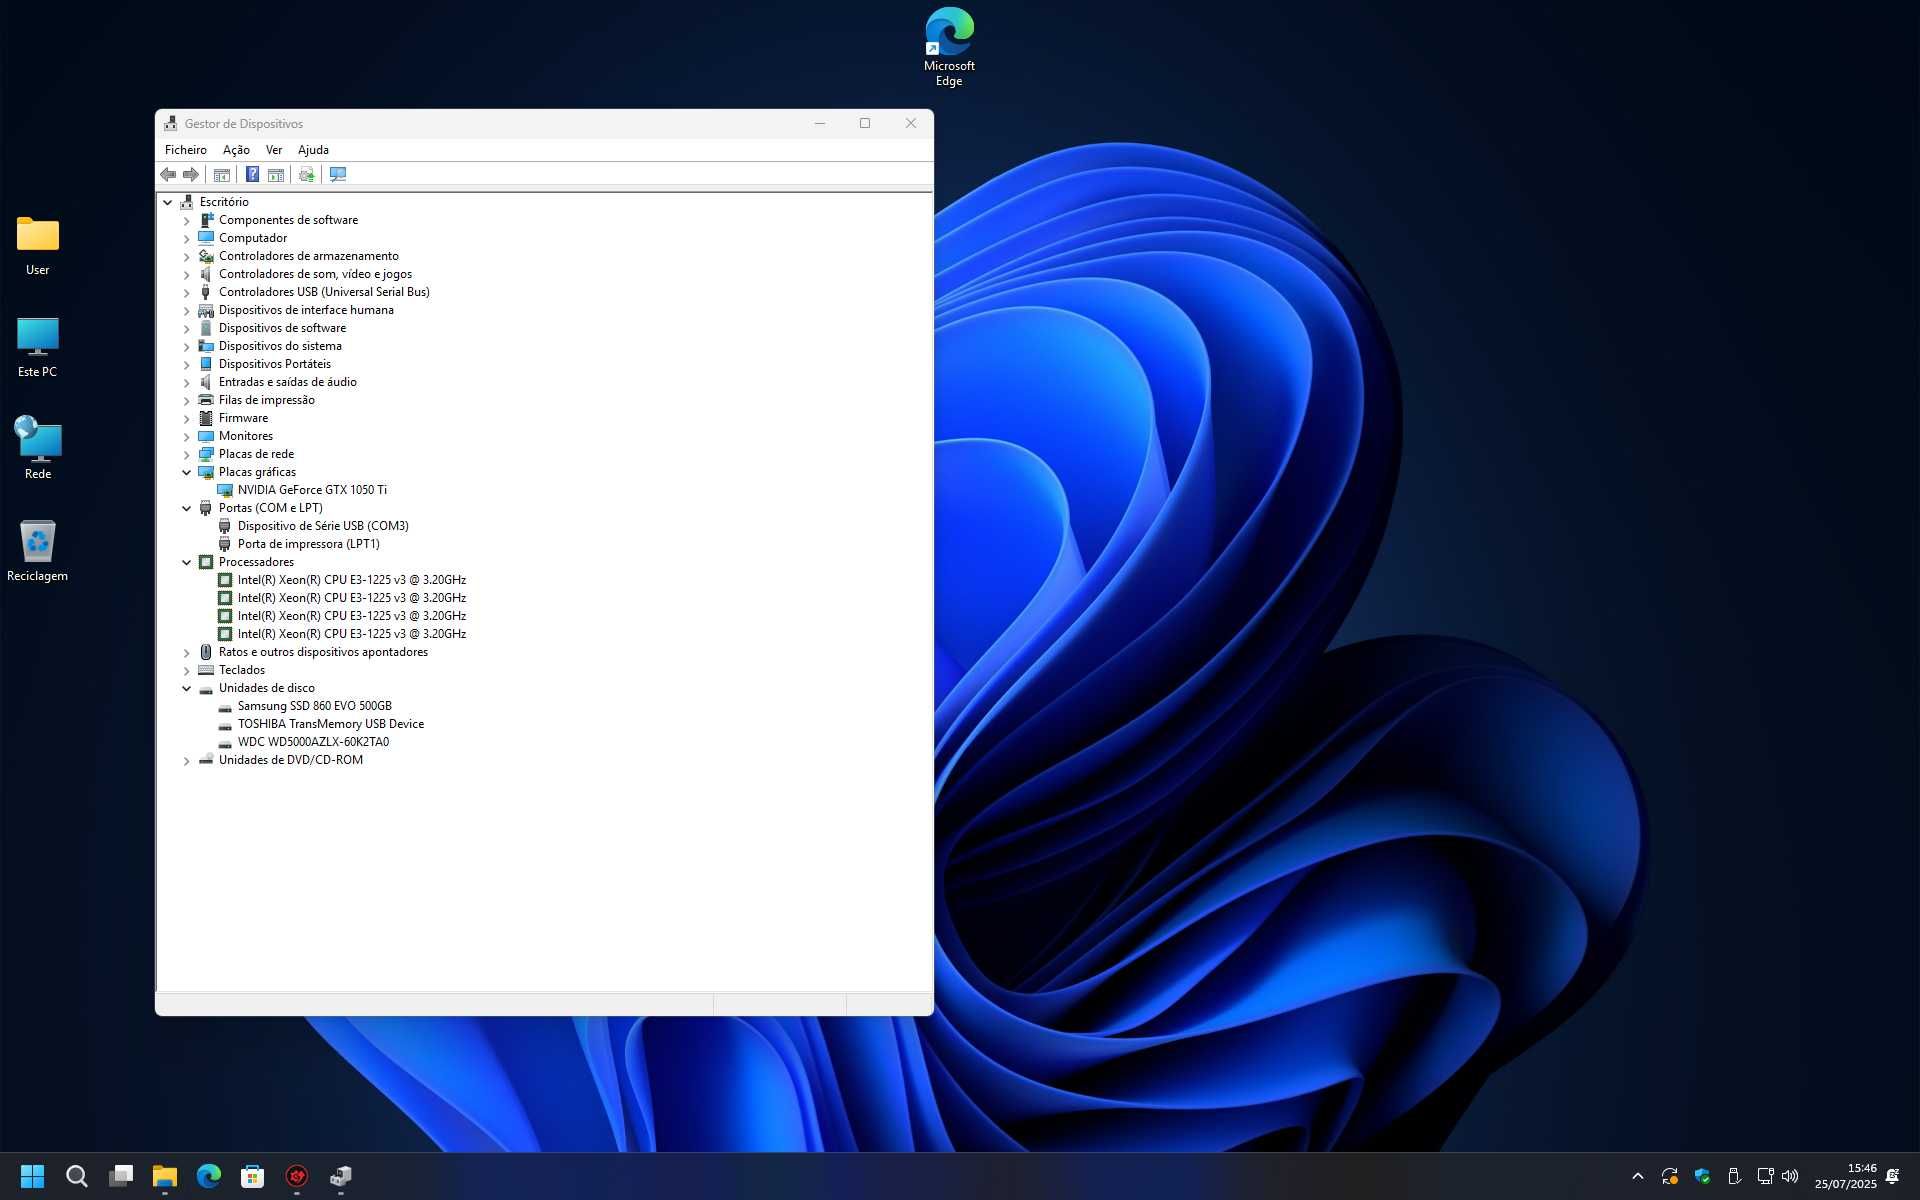Screen dimensions: 1920x1200
Task: Click the safely remove hardware USB tray icon
Action: (1734, 1176)
